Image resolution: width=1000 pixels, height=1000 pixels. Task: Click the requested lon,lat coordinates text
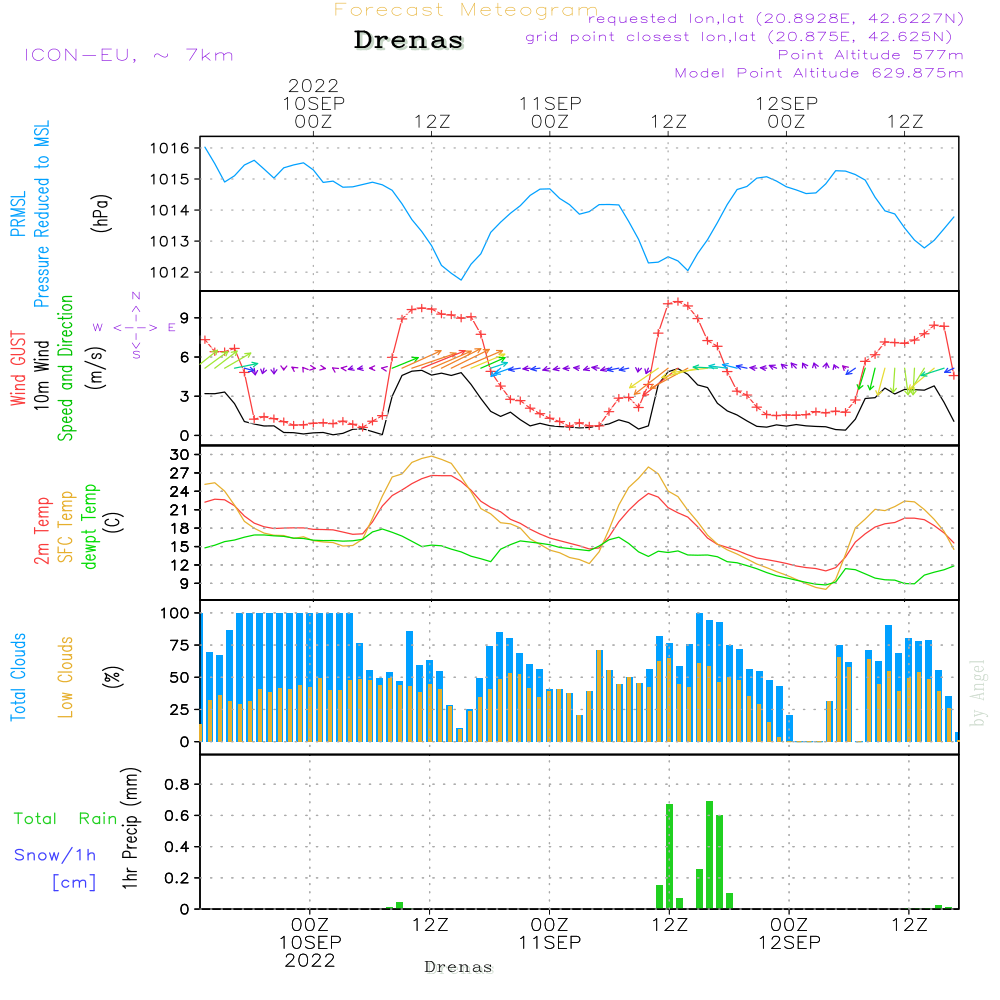(x=775, y=19)
